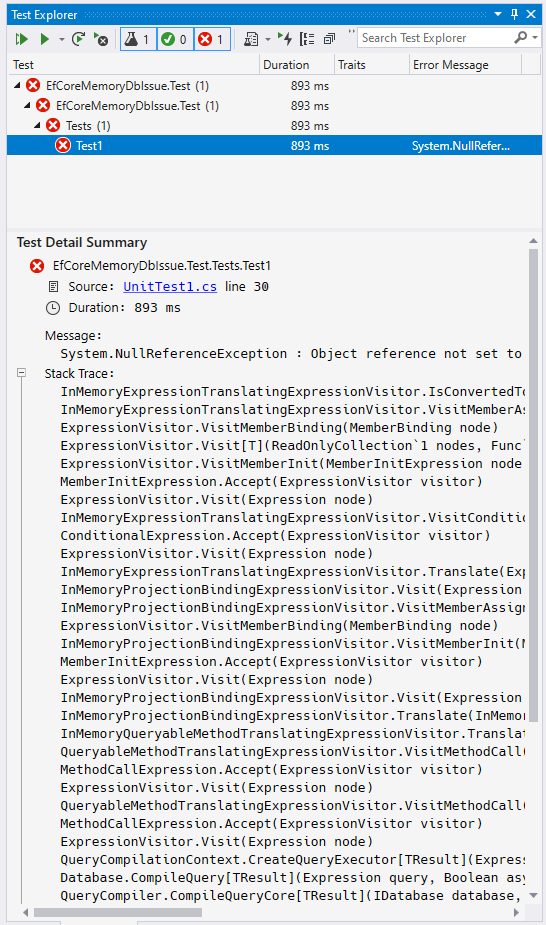Screen dimensions: 546x925
Task: Open the search filter dropdown arrow
Action: [535, 38]
